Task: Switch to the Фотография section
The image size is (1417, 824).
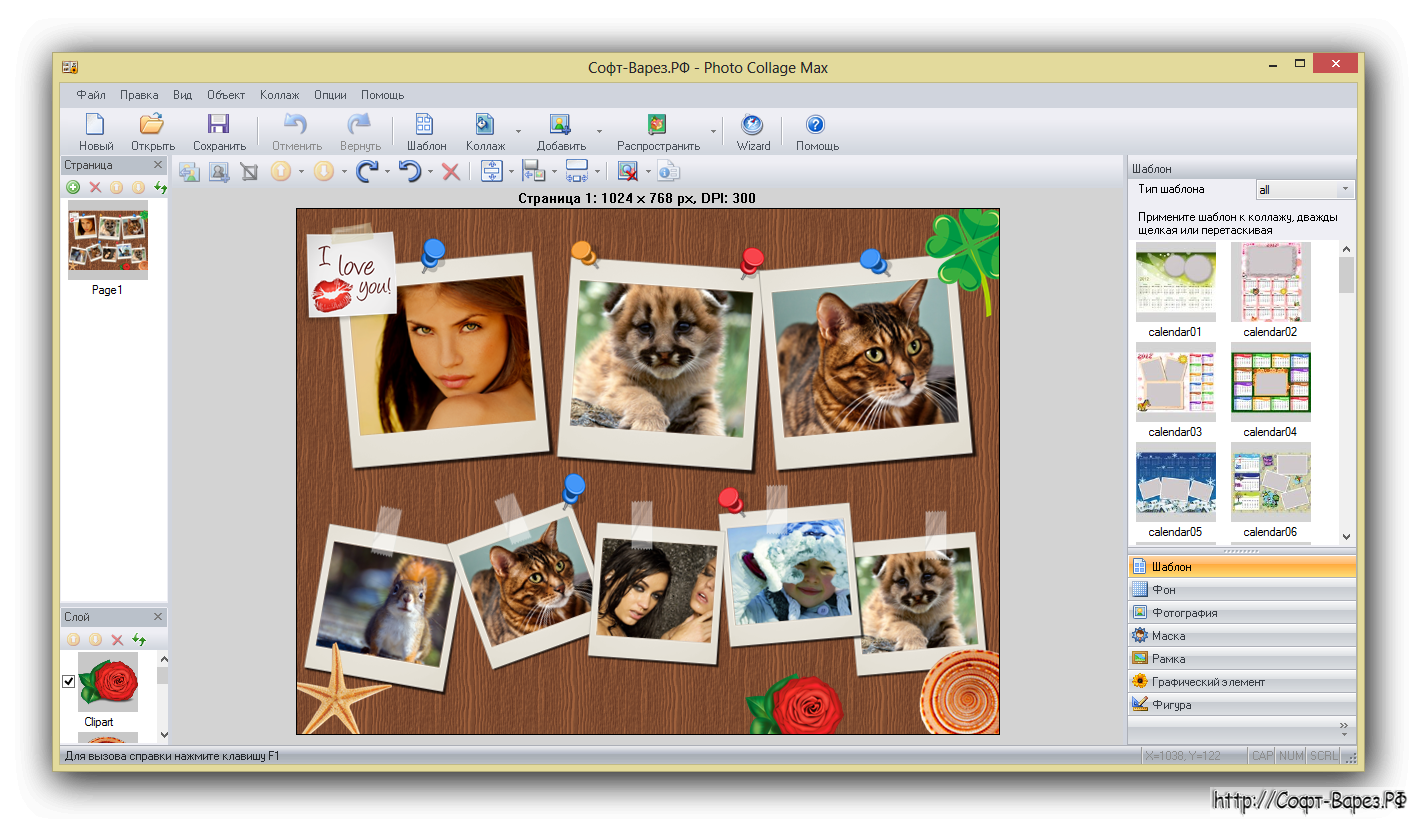Action: coord(1241,612)
